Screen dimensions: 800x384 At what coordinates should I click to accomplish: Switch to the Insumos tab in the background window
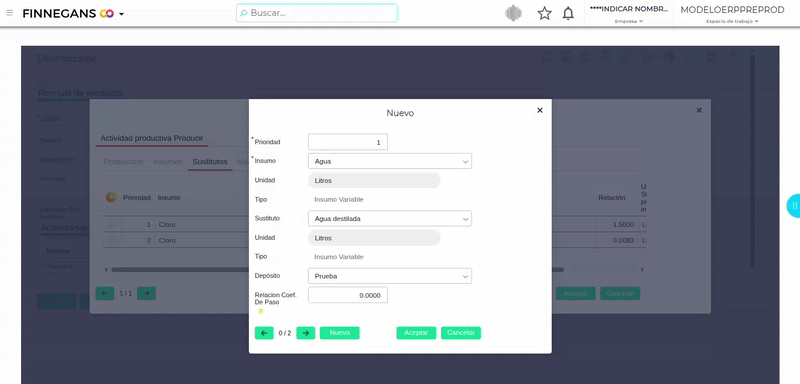pyautogui.click(x=168, y=162)
